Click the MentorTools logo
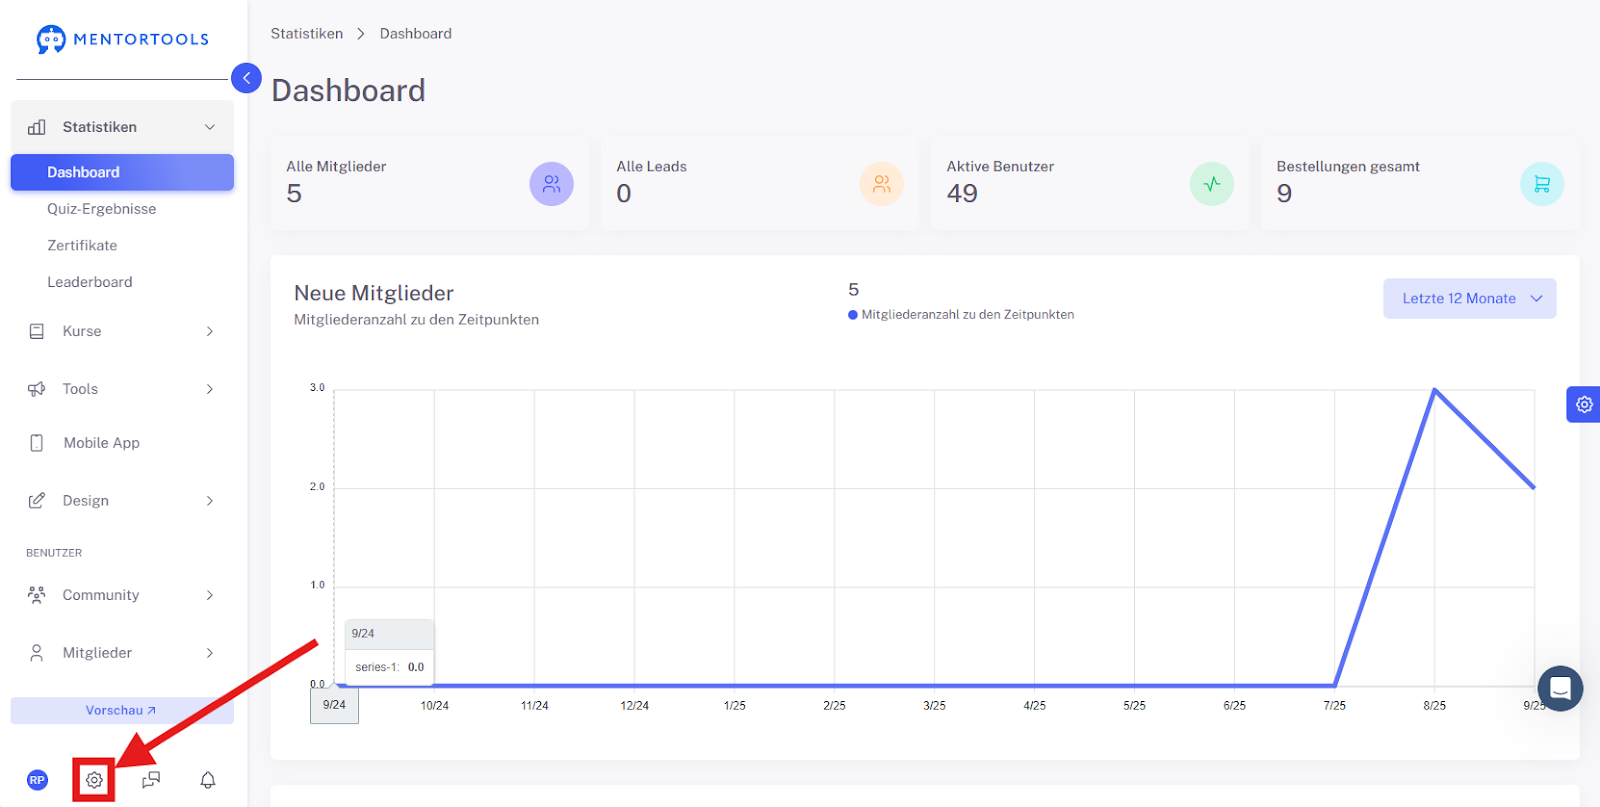 coord(122,39)
